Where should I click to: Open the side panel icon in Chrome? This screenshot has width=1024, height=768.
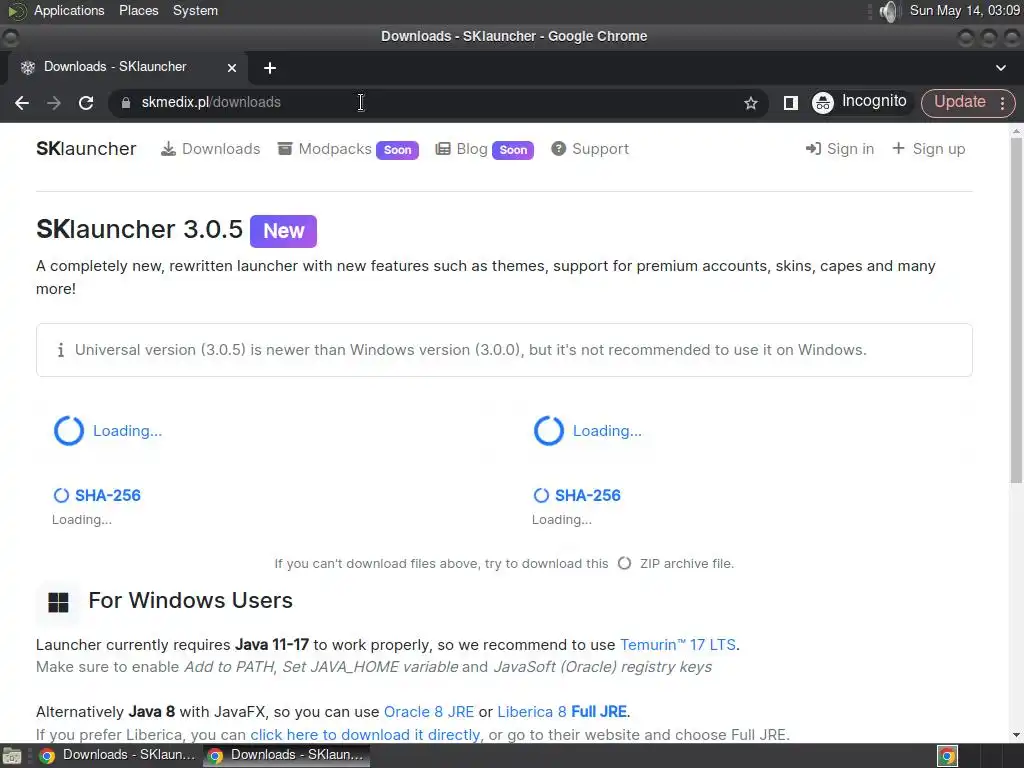[790, 103]
